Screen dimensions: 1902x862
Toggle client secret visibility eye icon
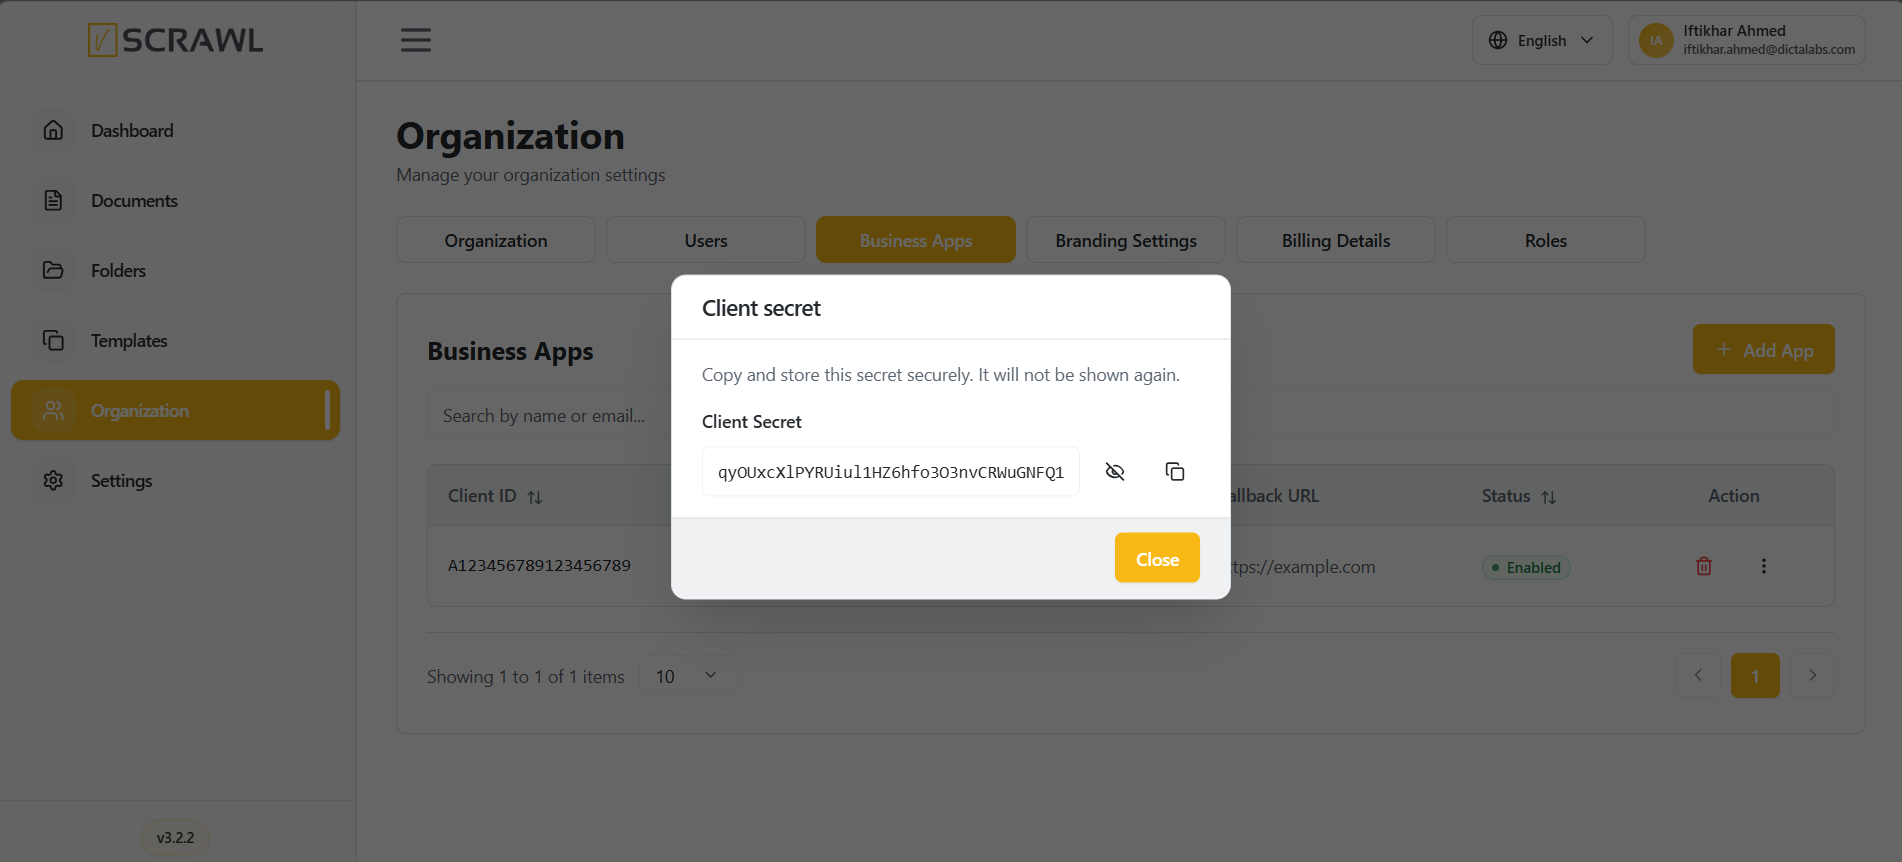1115,471
